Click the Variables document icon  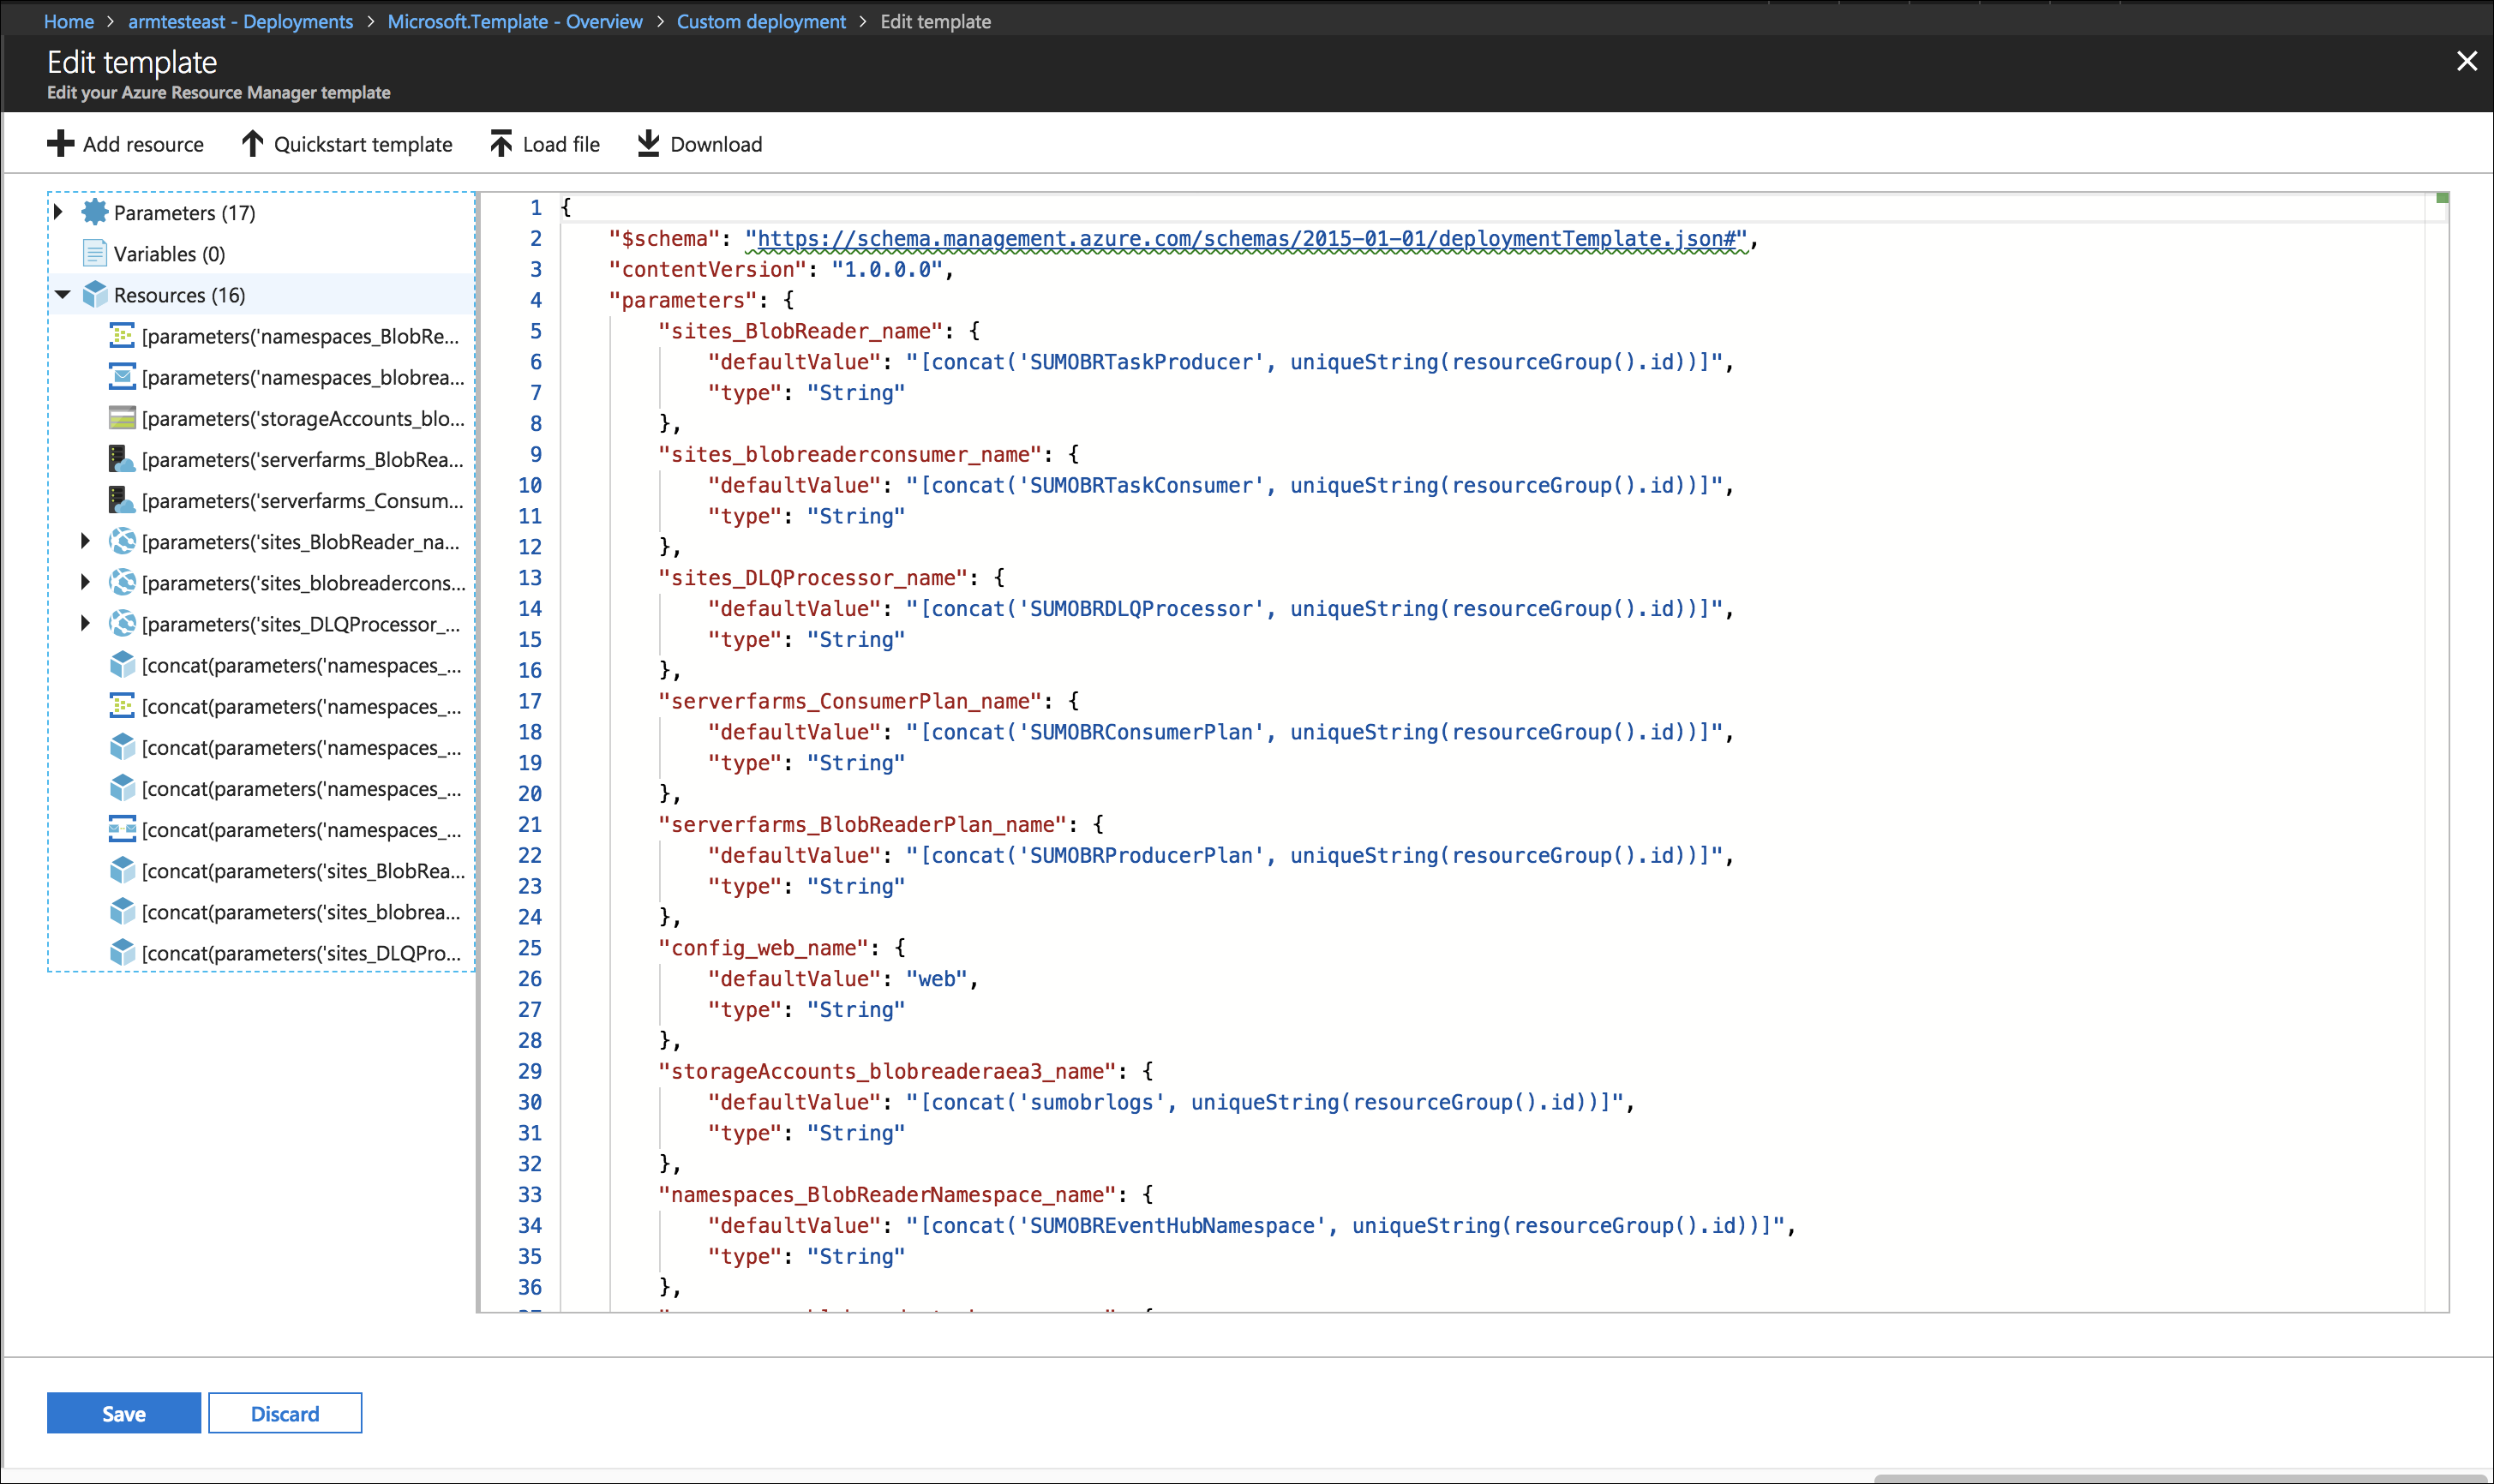[x=94, y=253]
